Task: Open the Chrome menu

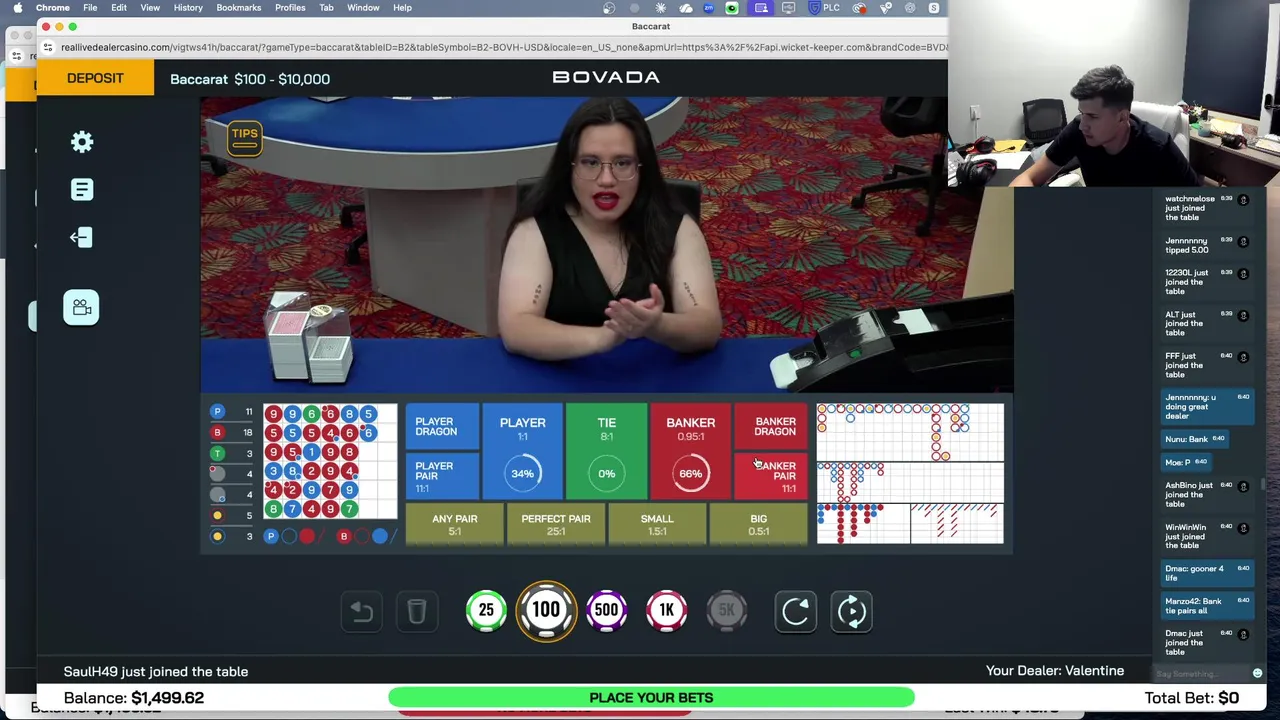Action: tap(53, 8)
